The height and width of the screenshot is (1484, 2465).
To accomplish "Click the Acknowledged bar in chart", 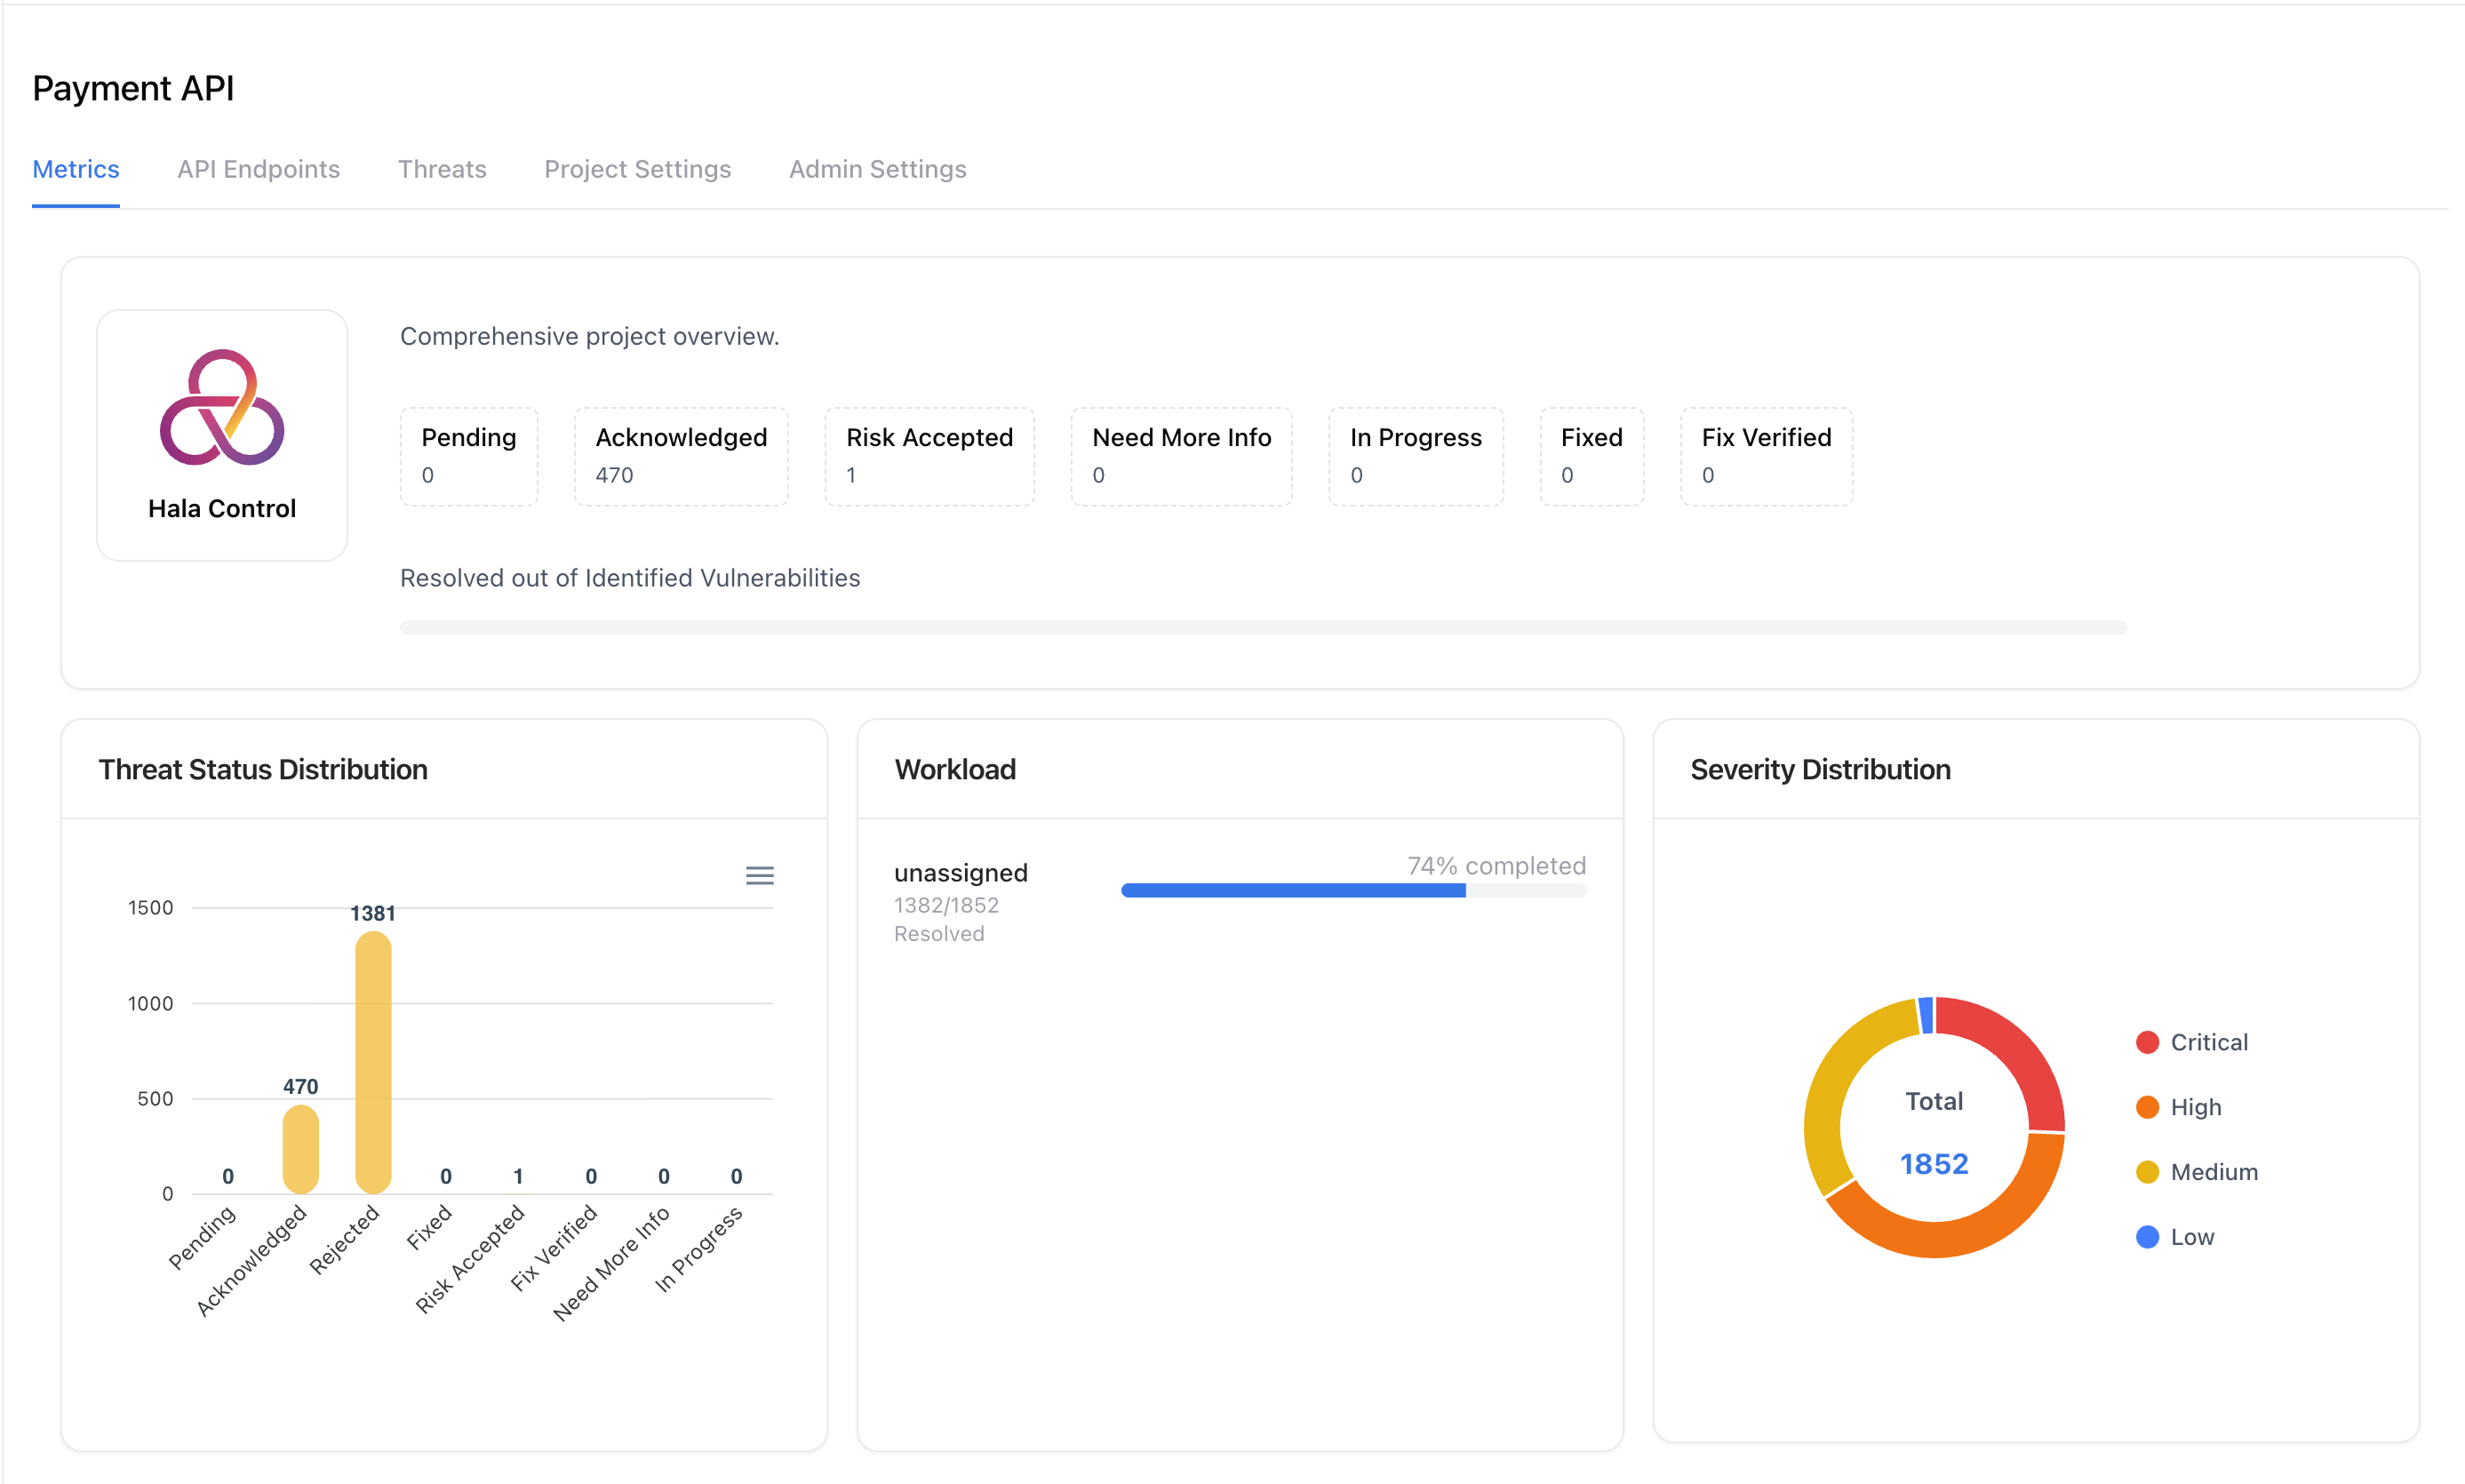I will (300, 1148).
